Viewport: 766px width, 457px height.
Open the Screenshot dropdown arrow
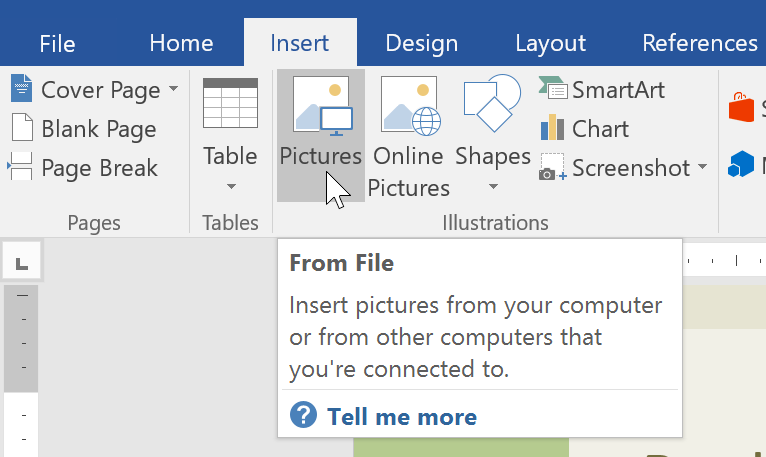point(702,167)
